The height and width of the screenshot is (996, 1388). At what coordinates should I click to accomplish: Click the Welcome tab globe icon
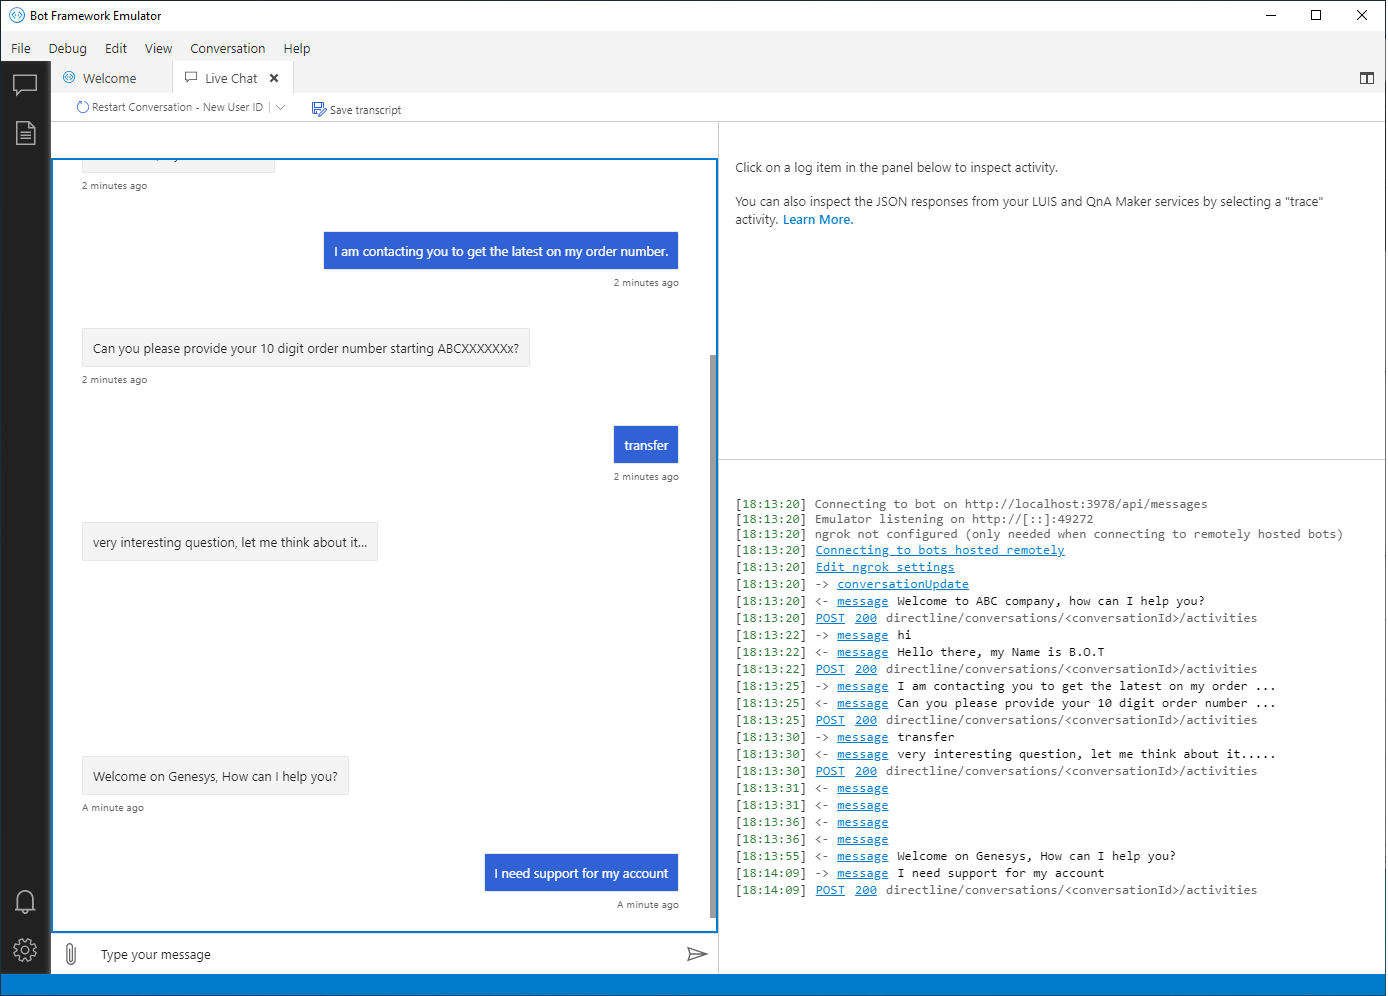[x=69, y=77]
